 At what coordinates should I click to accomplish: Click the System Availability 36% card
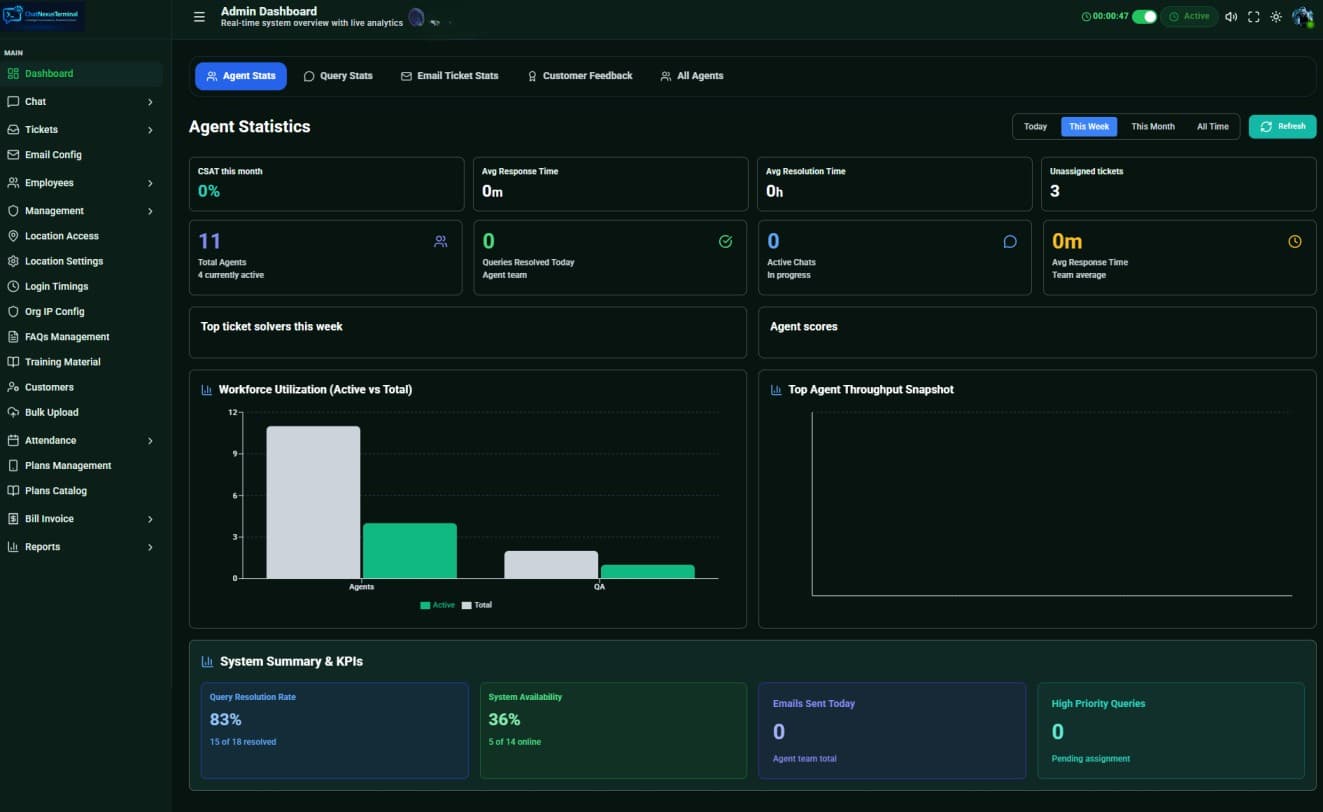coord(614,731)
